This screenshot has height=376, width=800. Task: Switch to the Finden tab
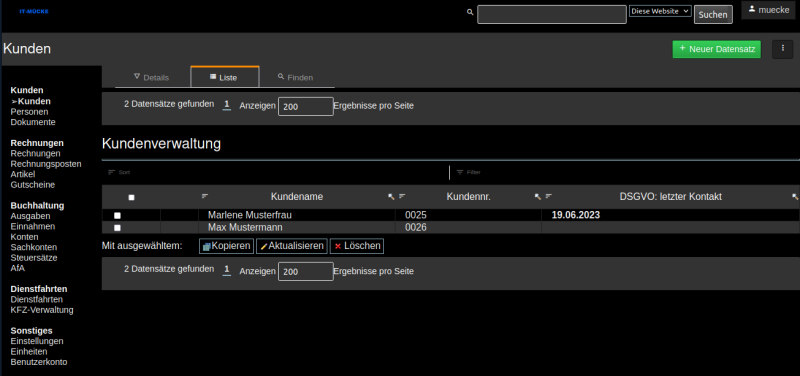point(295,78)
